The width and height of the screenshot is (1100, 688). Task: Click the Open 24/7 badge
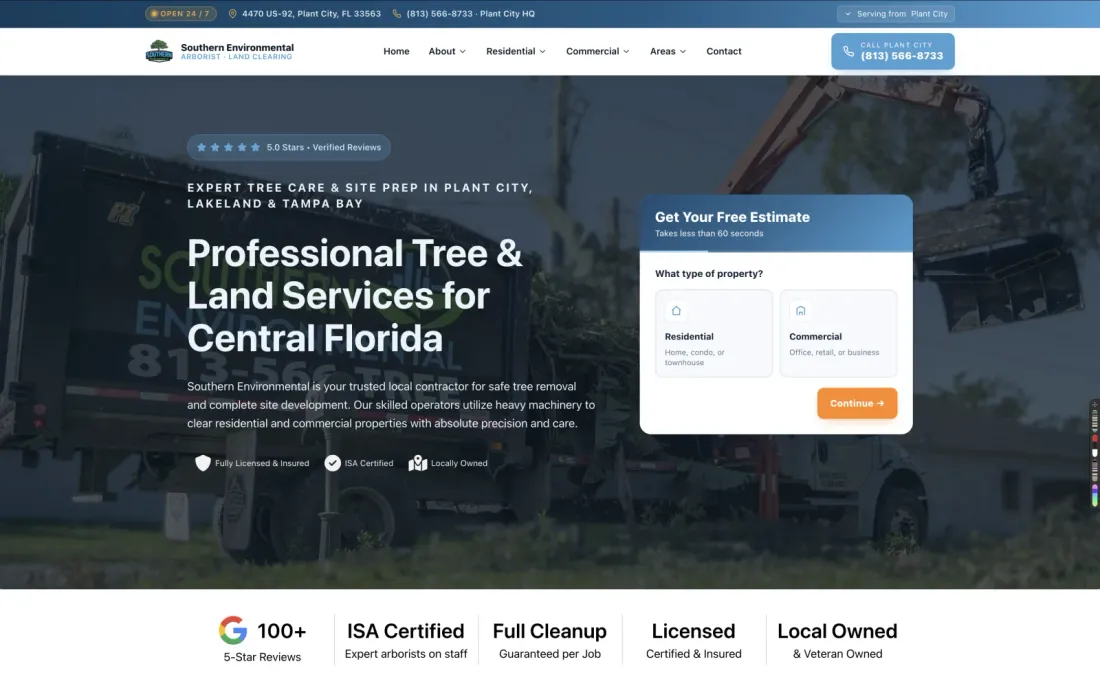coord(181,13)
